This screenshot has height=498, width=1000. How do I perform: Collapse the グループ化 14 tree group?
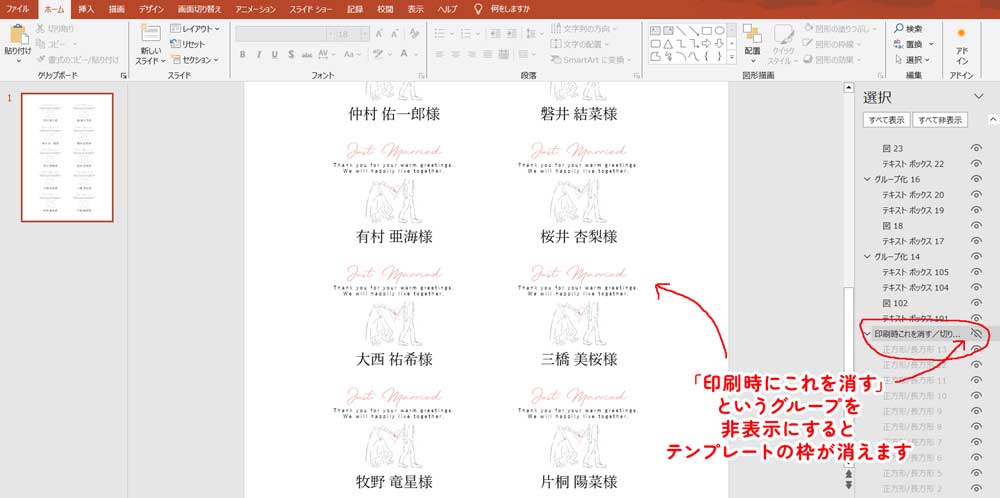867,257
